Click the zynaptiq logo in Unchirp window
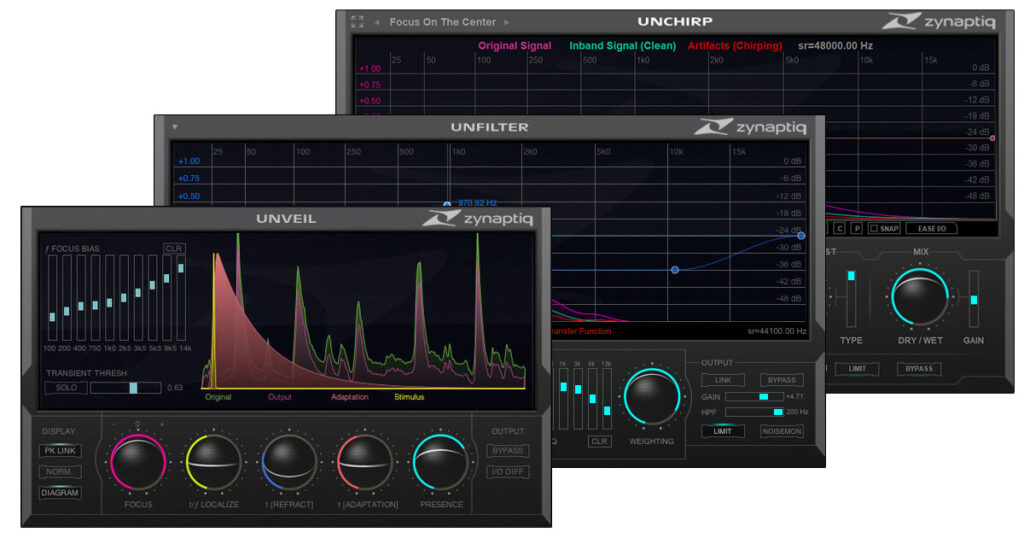This screenshot has height=538, width=1024. click(x=938, y=21)
